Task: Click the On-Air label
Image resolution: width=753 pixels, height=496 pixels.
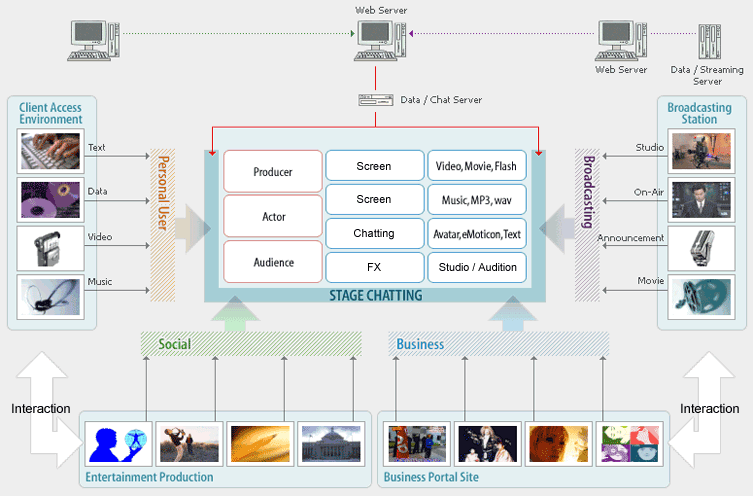Action: point(649,192)
